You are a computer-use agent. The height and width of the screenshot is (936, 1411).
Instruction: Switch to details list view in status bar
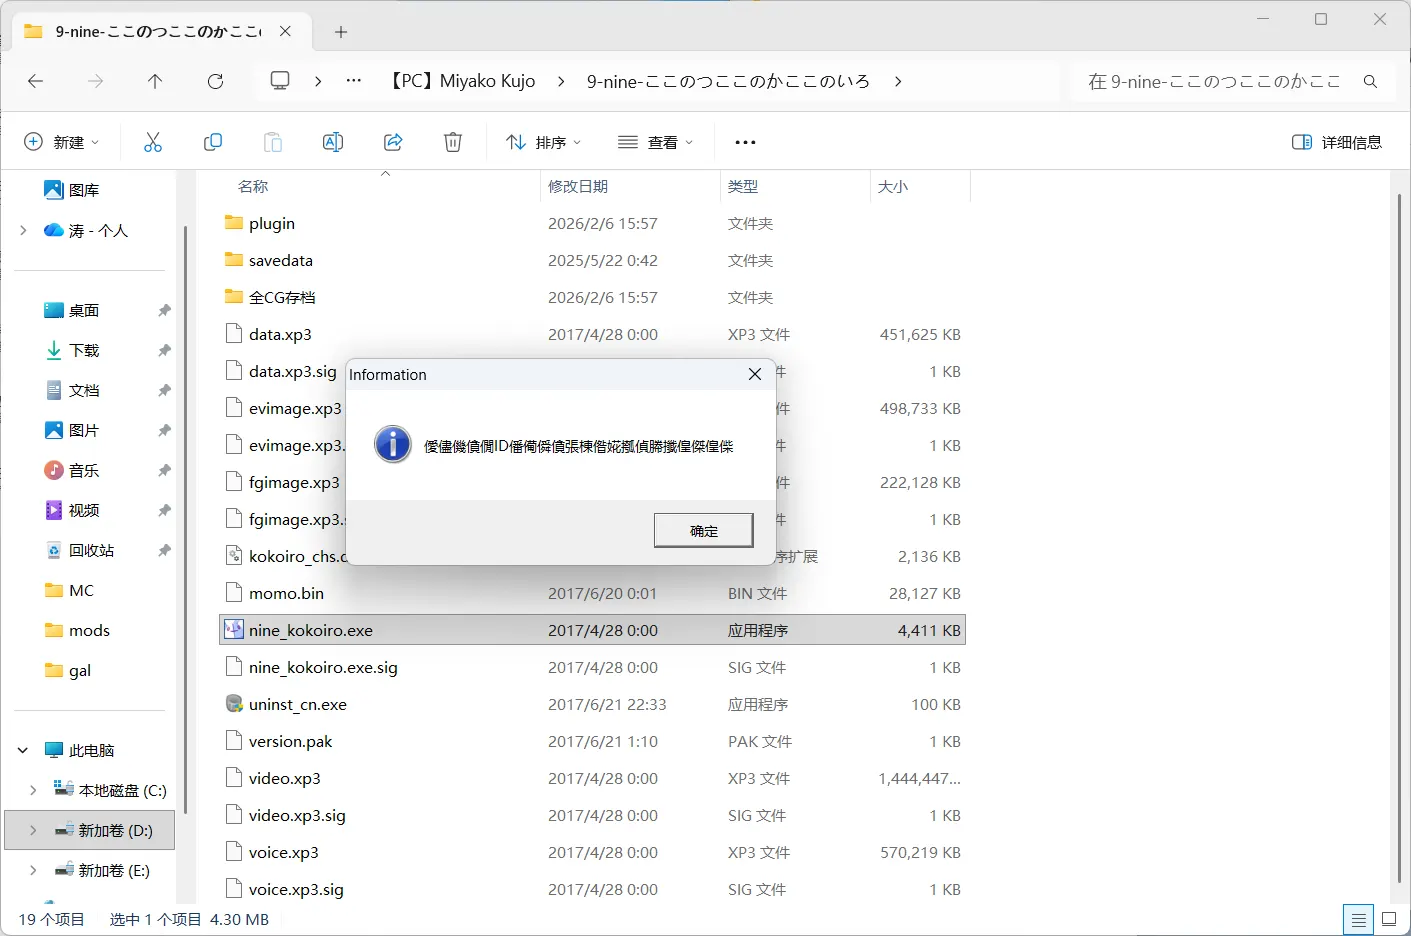[1358, 919]
